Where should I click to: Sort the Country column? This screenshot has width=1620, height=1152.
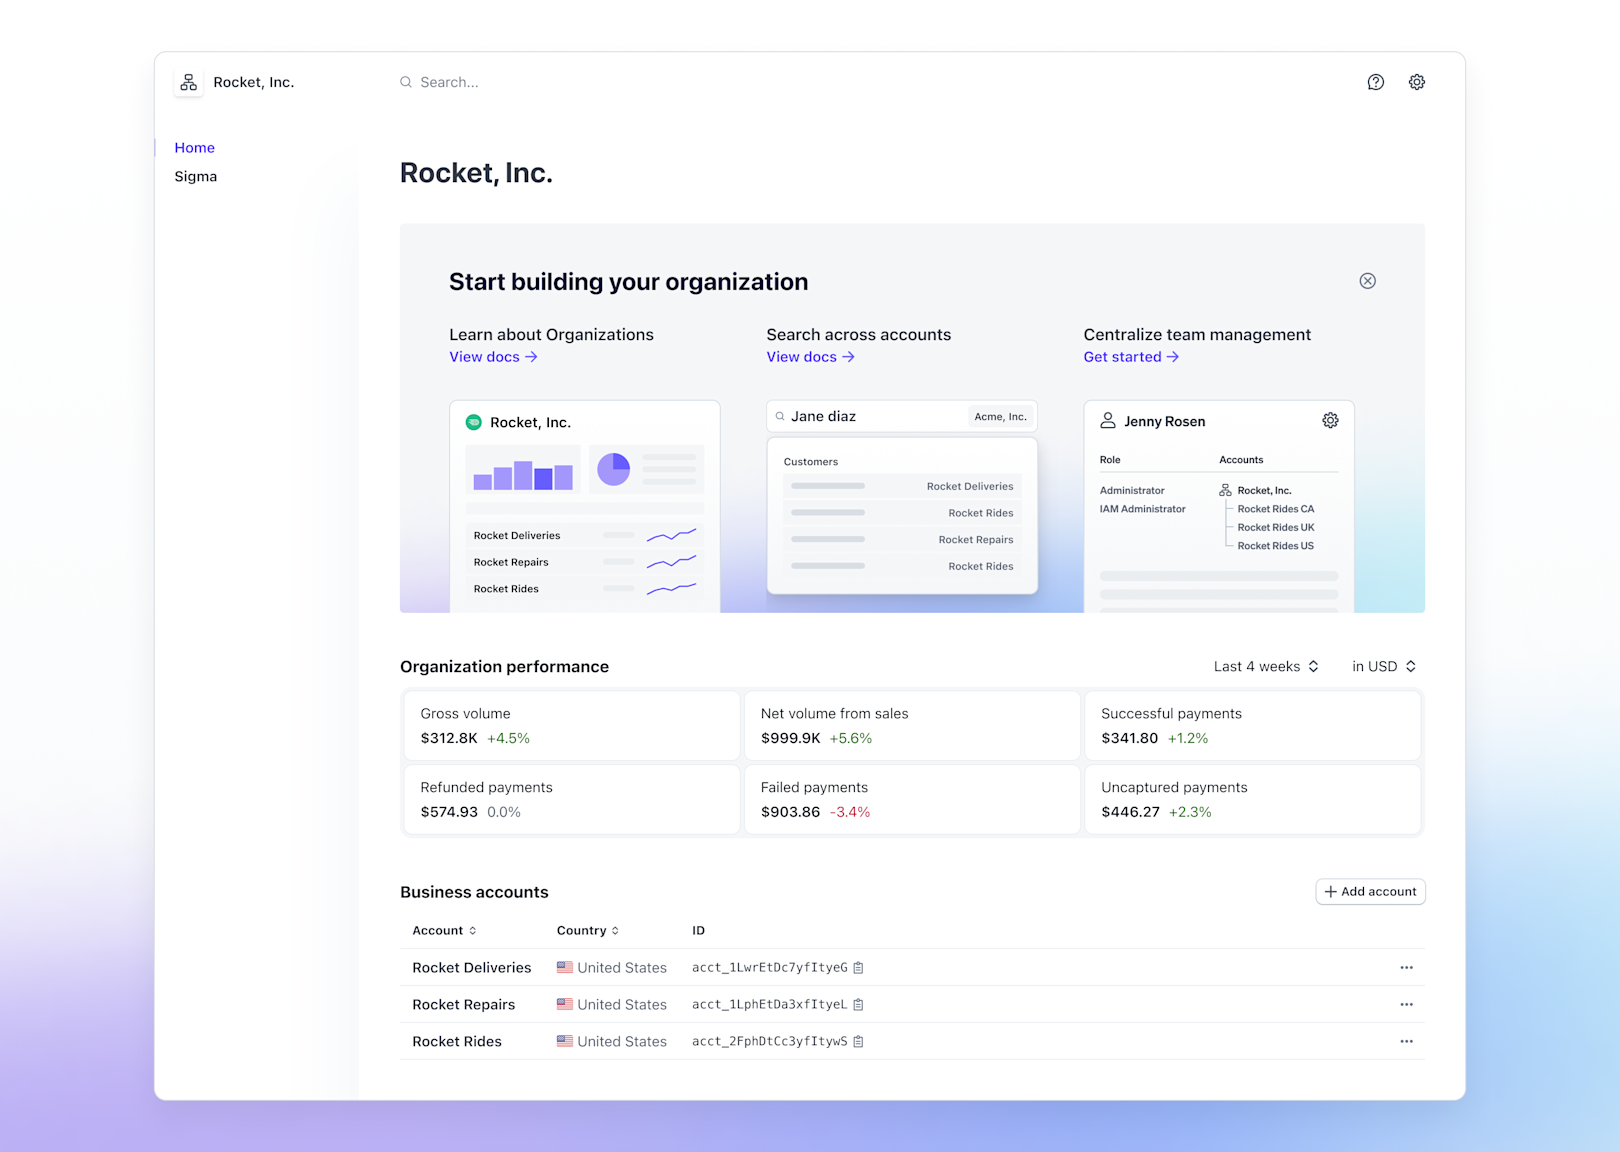click(x=588, y=930)
